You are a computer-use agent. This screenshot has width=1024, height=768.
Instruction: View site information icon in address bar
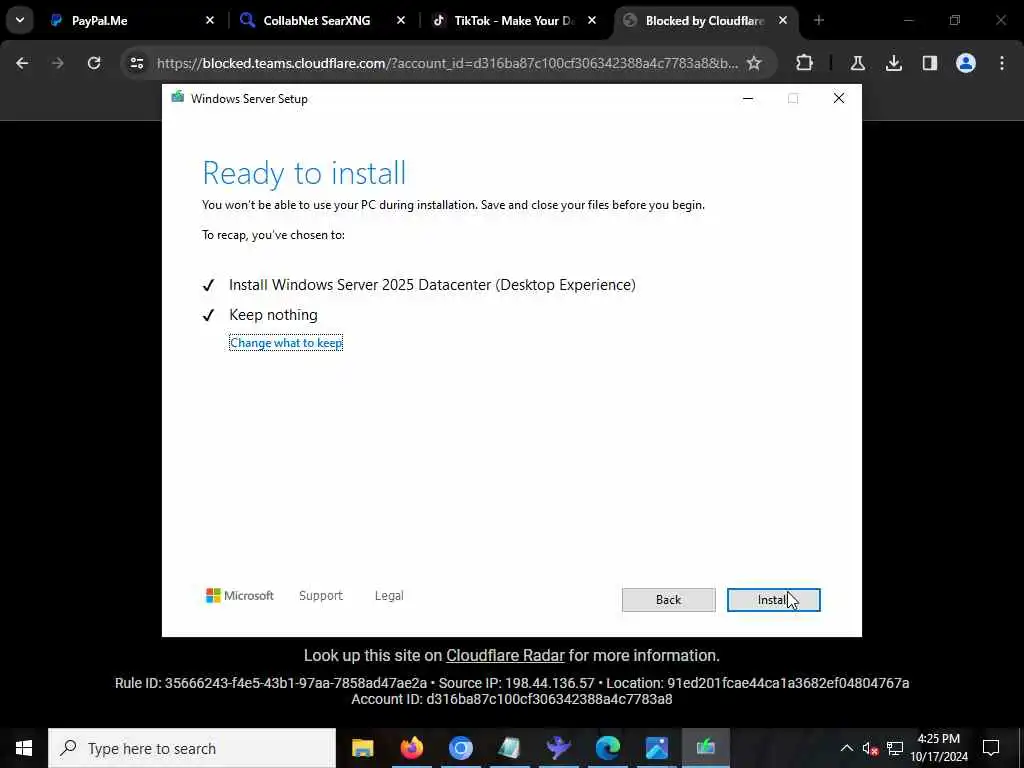point(136,63)
